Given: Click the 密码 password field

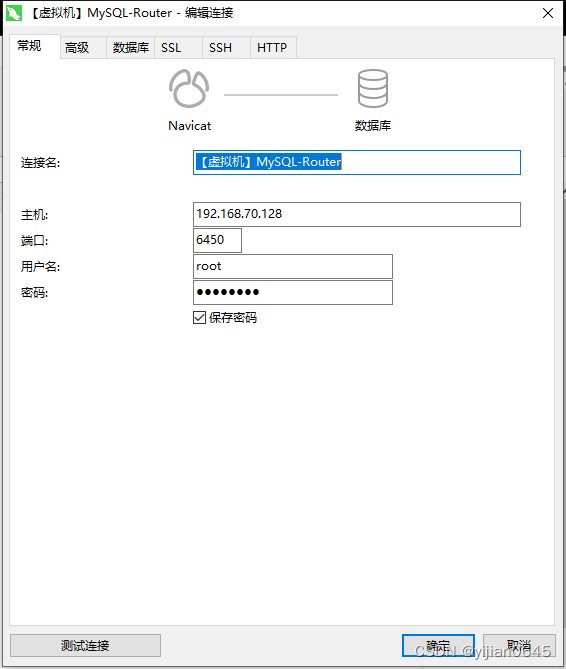Looking at the screenshot, I should click(293, 292).
